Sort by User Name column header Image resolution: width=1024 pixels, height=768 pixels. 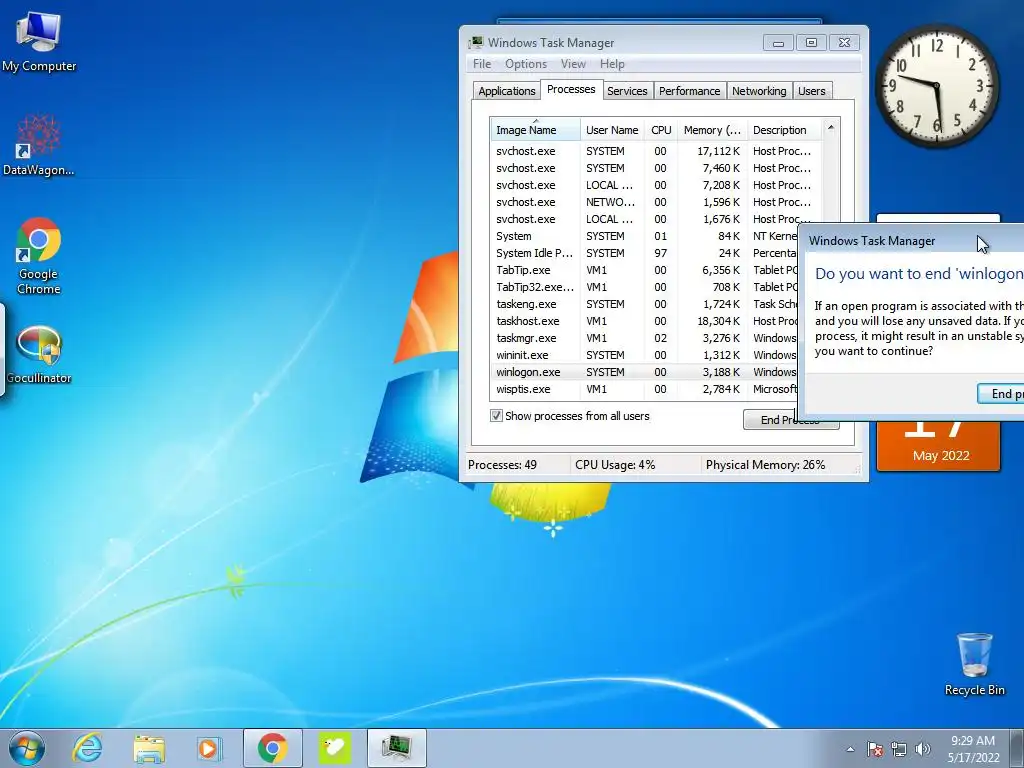click(x=612, y=130)
